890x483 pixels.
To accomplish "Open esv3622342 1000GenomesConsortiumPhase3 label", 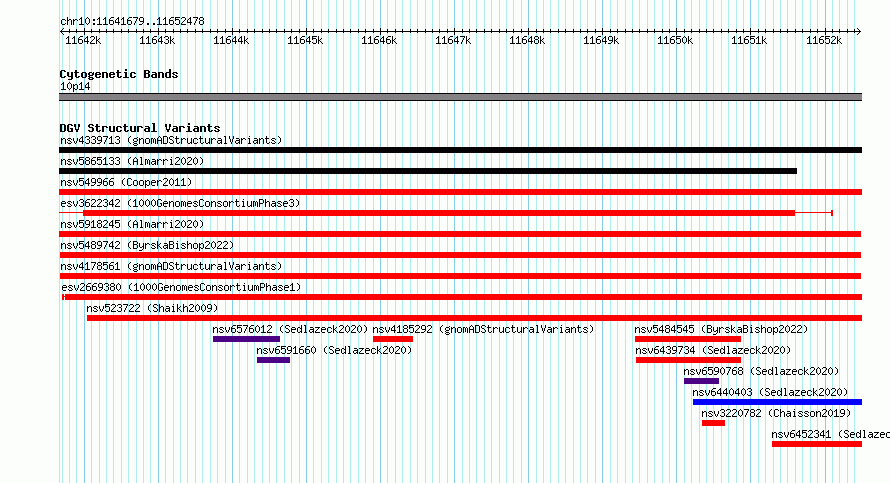I will pos(180,203).
